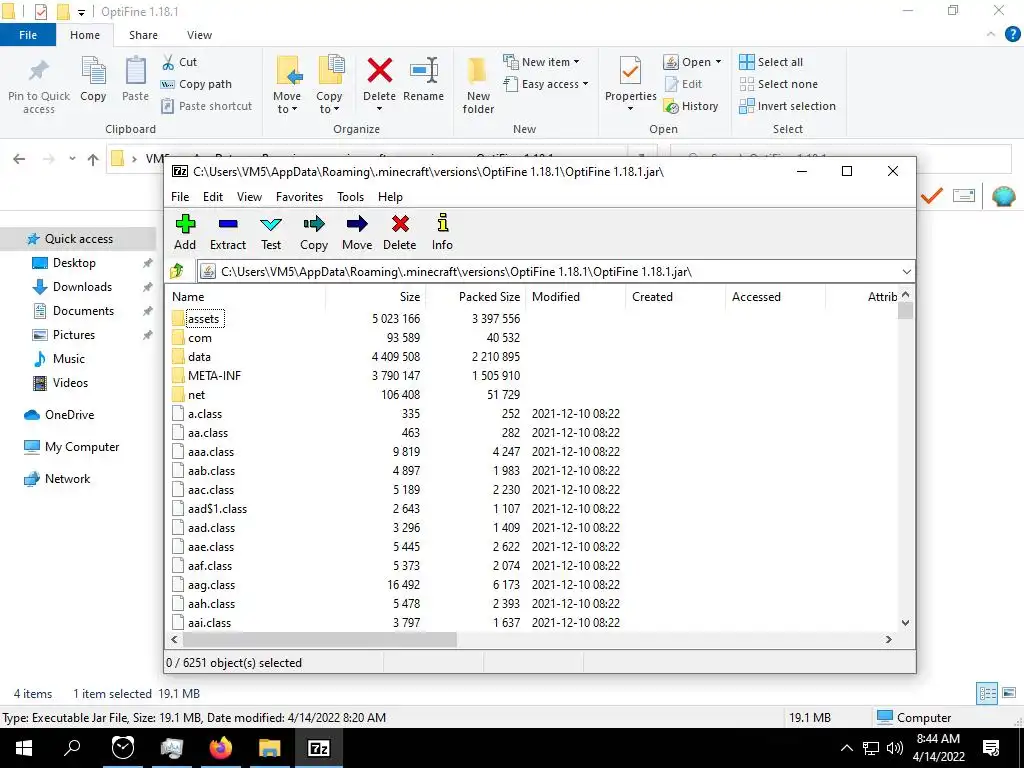Open Downloads in Quick access sidebar
Image resolution: width=1024 pixels, height=768 pixels.
click(82, 287)
